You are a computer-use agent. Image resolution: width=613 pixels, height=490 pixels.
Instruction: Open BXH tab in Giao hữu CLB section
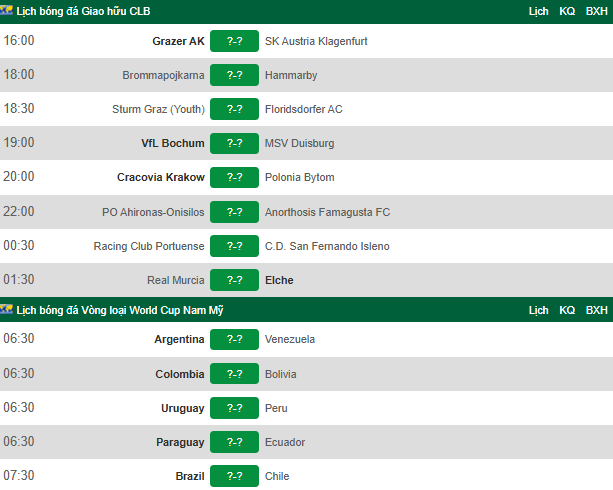597,11
